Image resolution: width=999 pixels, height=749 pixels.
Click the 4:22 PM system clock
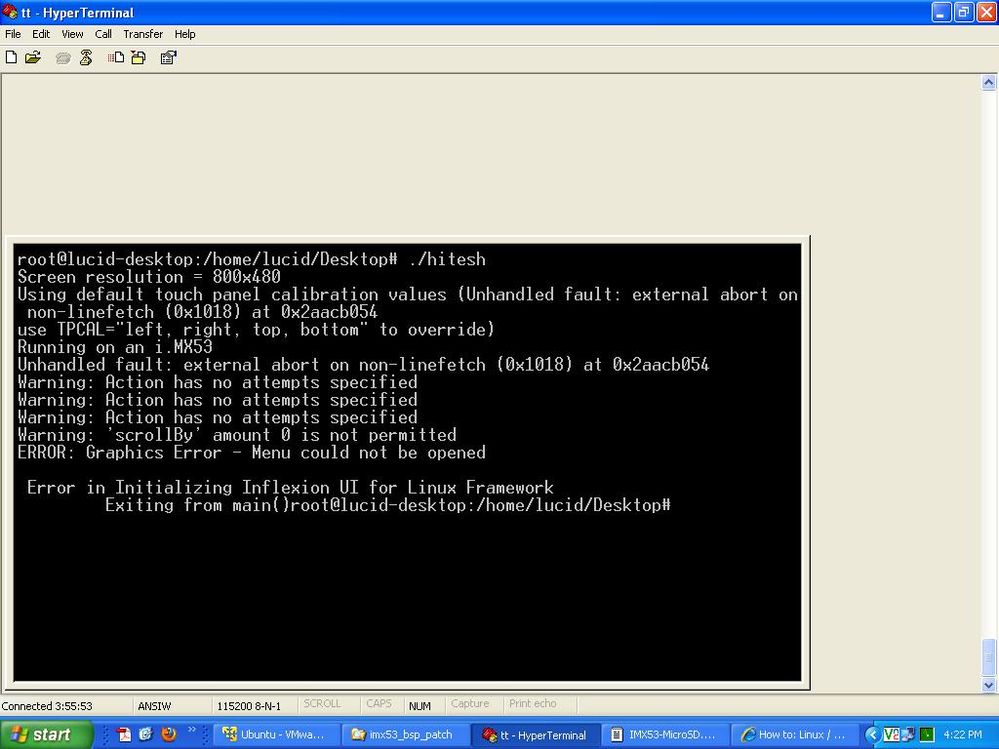963,735
